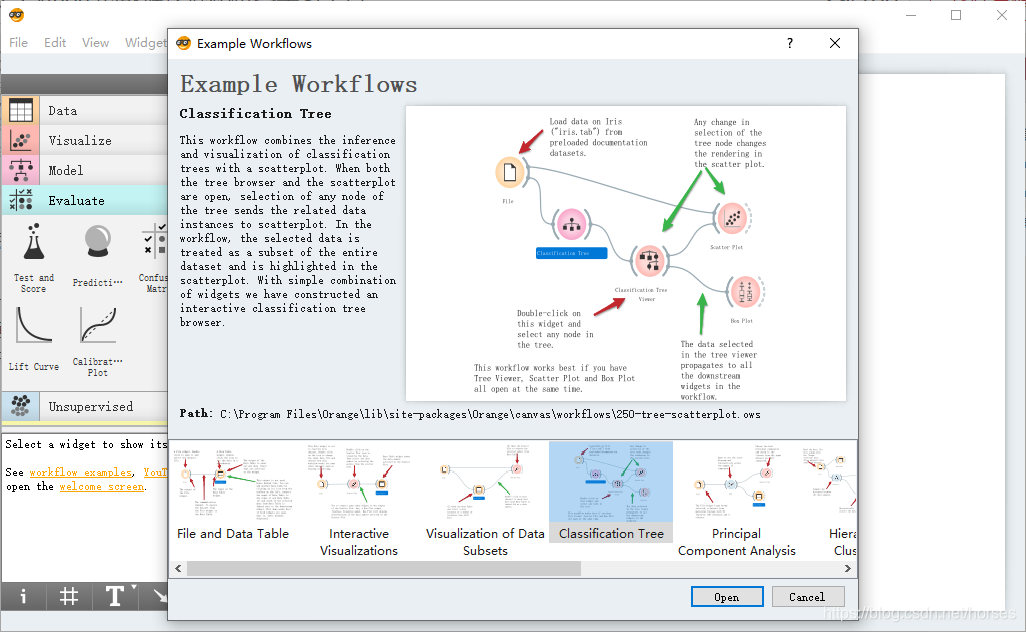Click the Visualize category scatter icon
Image resolution: width=1026 pixels, height=632 pixels.
(x=21, y=141)
